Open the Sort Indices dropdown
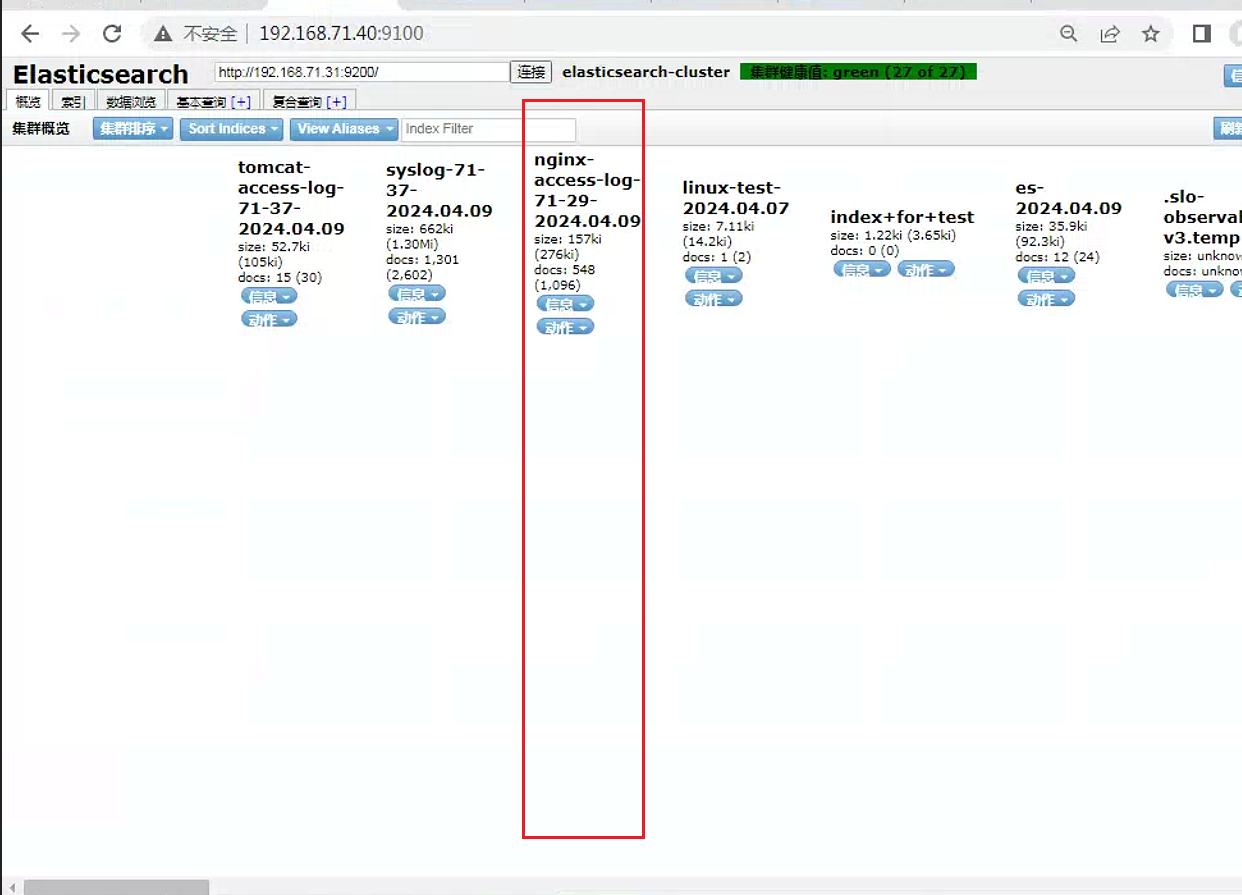The image size is (1242, 895). (x=233, y=129)
